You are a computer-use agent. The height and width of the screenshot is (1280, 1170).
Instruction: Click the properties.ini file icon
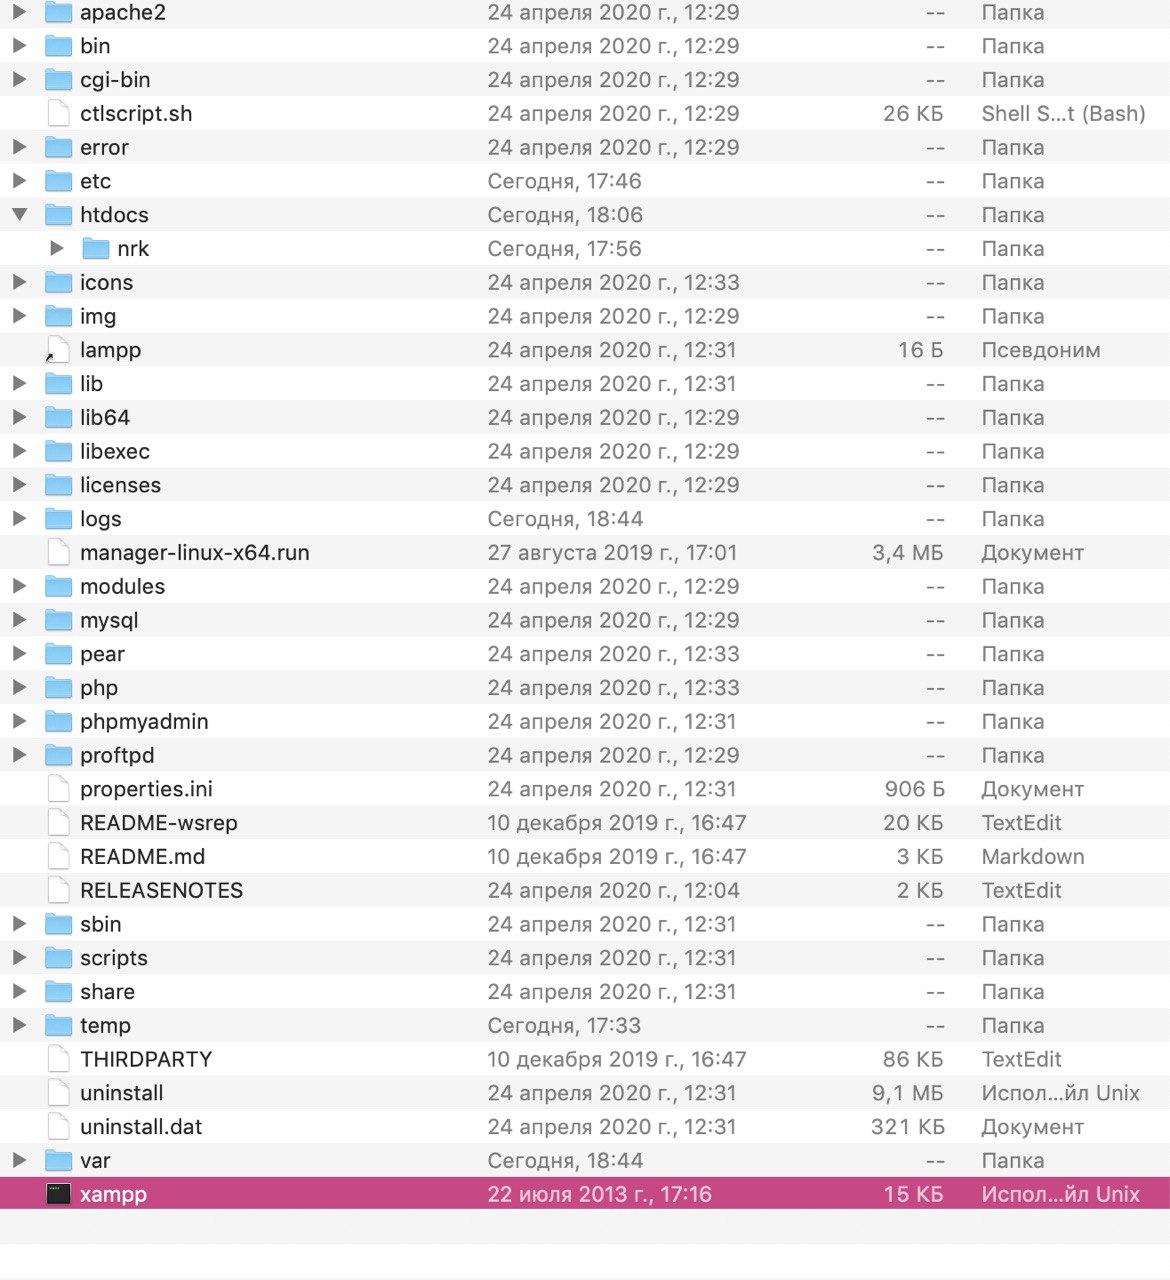pos(59,789)
